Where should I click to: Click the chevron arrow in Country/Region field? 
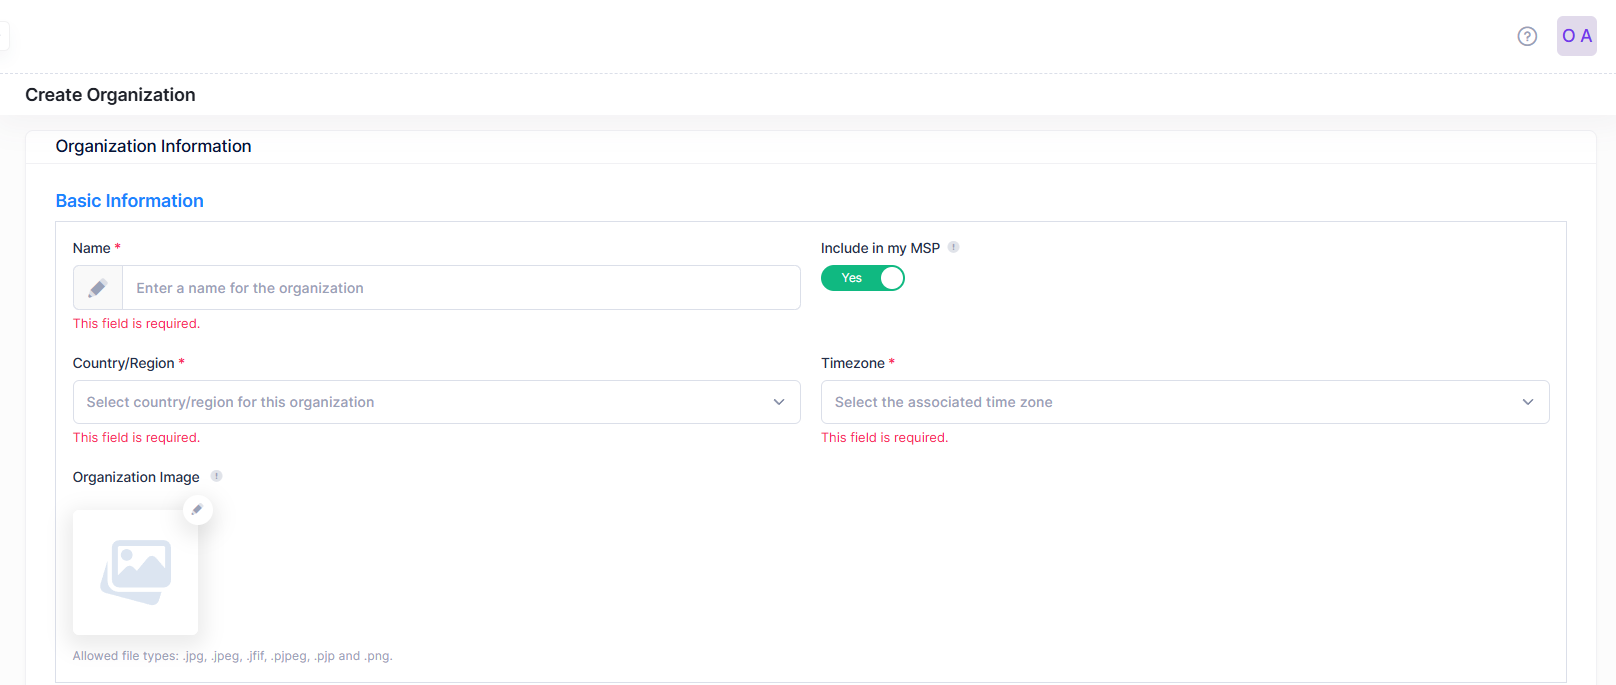tap(779, 402)
